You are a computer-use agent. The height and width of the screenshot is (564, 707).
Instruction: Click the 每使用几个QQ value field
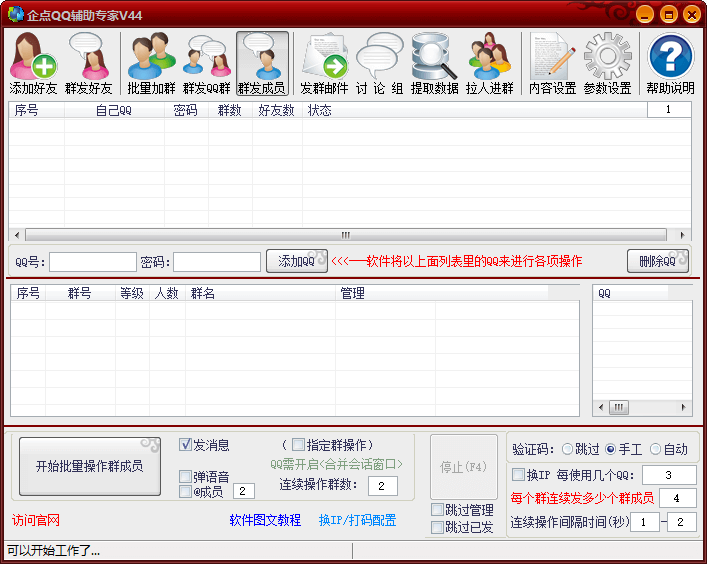pos(669,475)
